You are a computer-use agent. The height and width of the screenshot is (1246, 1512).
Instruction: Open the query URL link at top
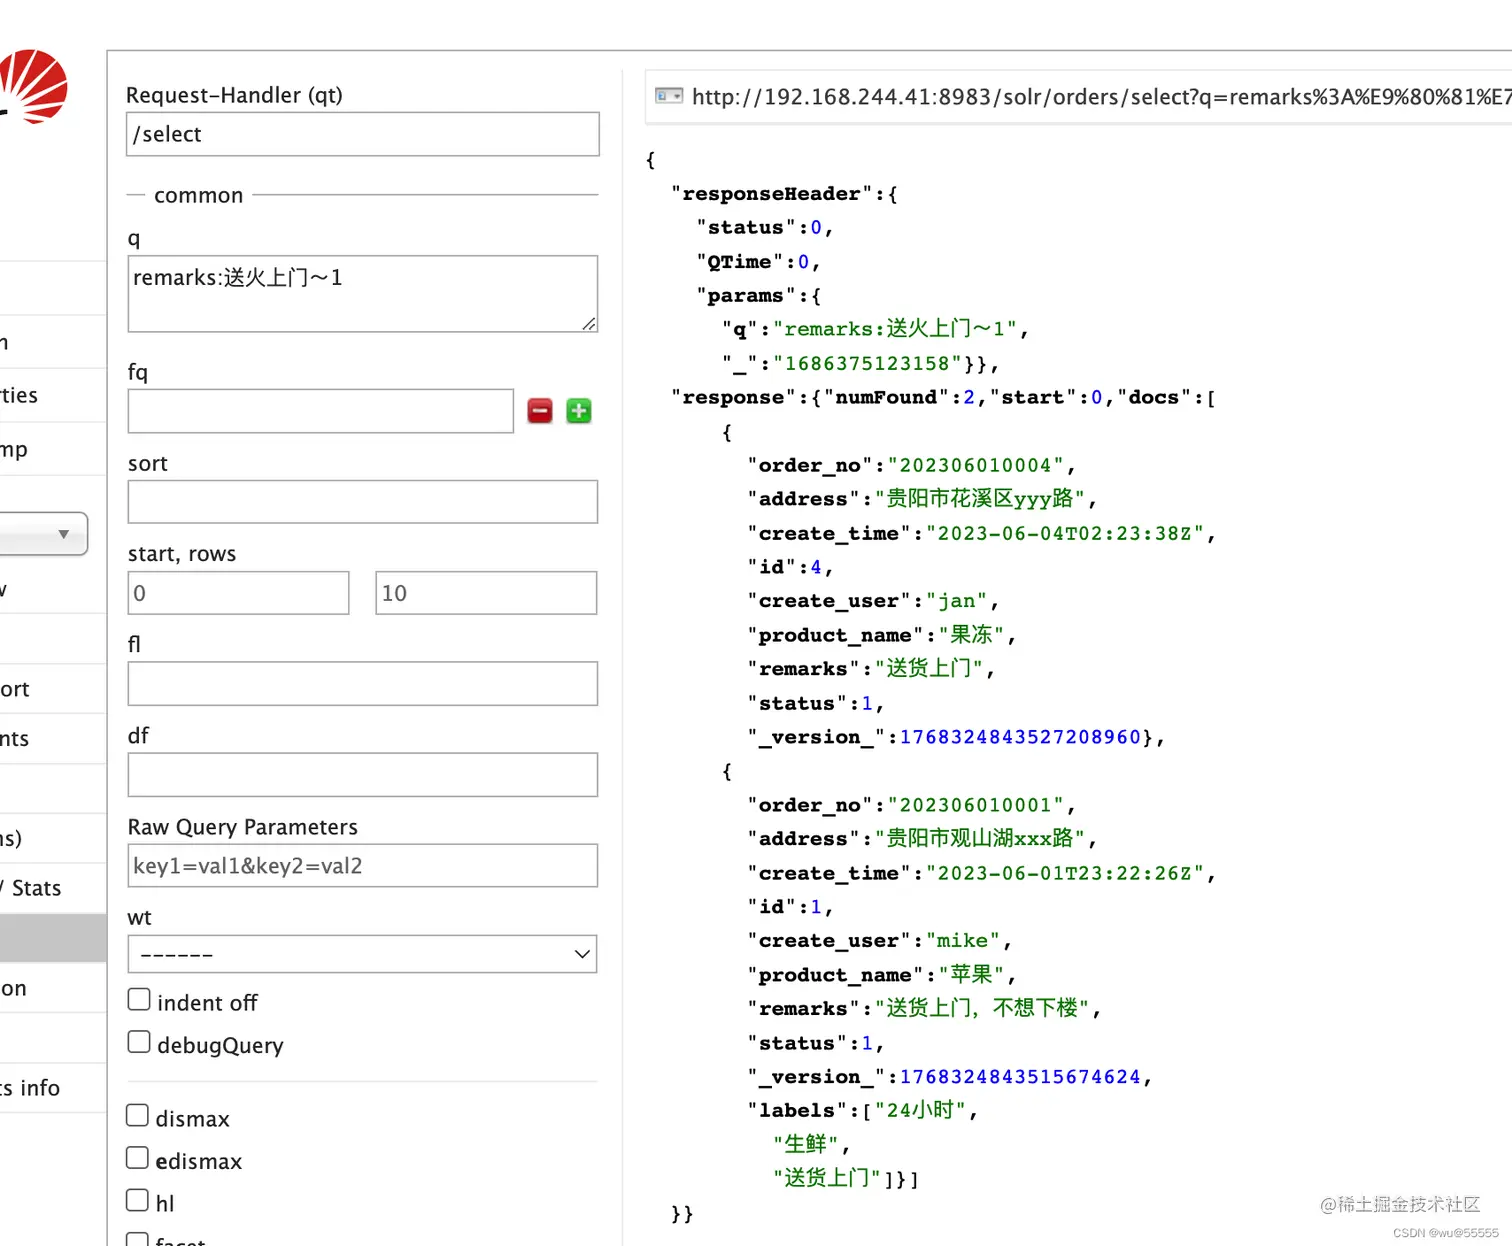pyautogui.click(x=1101, y=97)
